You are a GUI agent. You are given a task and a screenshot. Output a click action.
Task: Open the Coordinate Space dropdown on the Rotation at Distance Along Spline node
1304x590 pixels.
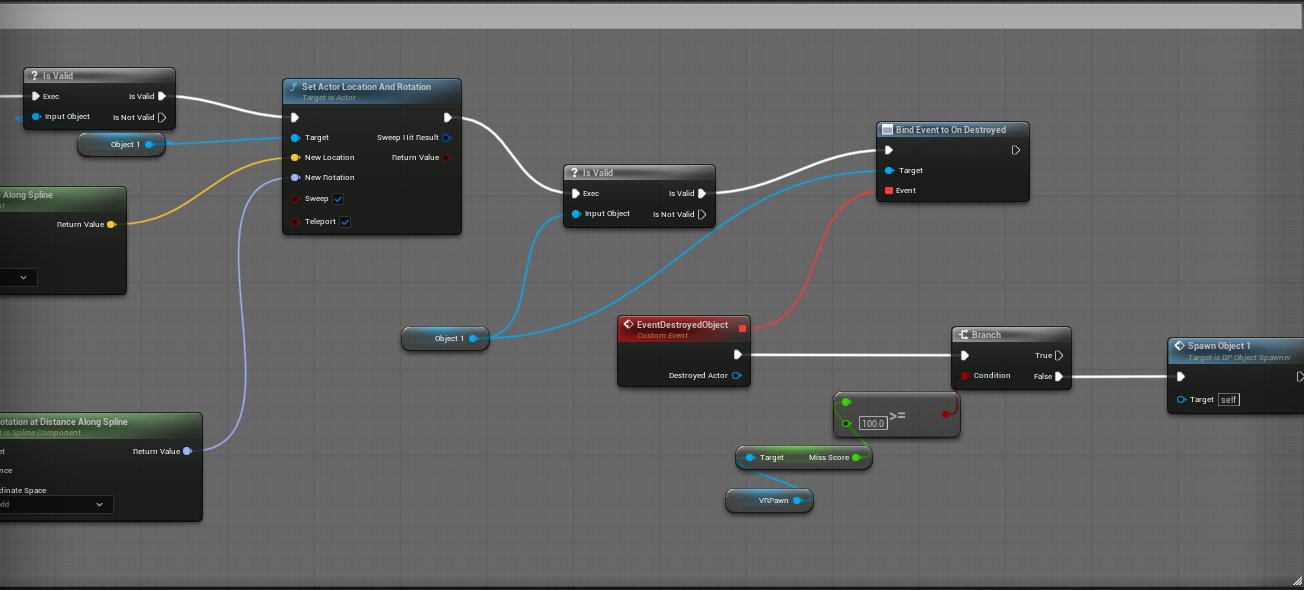[56, 505]
